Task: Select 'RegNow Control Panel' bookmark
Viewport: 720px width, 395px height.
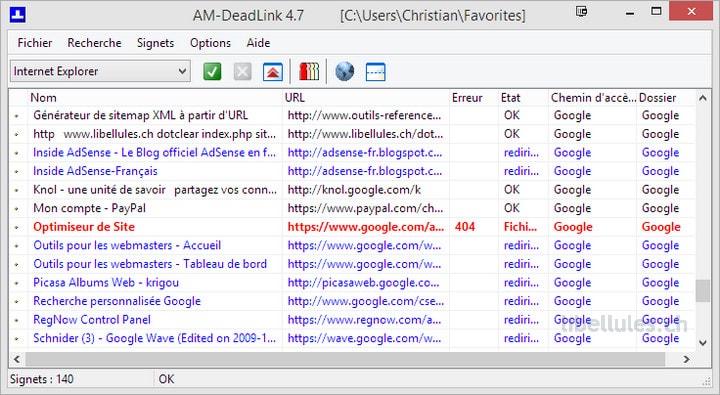Action: click(x=92, y=320)
